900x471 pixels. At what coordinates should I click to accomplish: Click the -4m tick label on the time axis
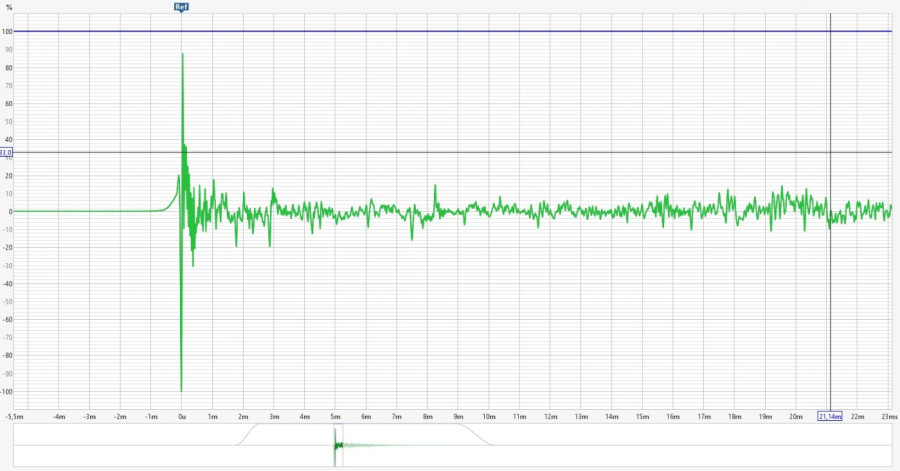tap(59, 416)
